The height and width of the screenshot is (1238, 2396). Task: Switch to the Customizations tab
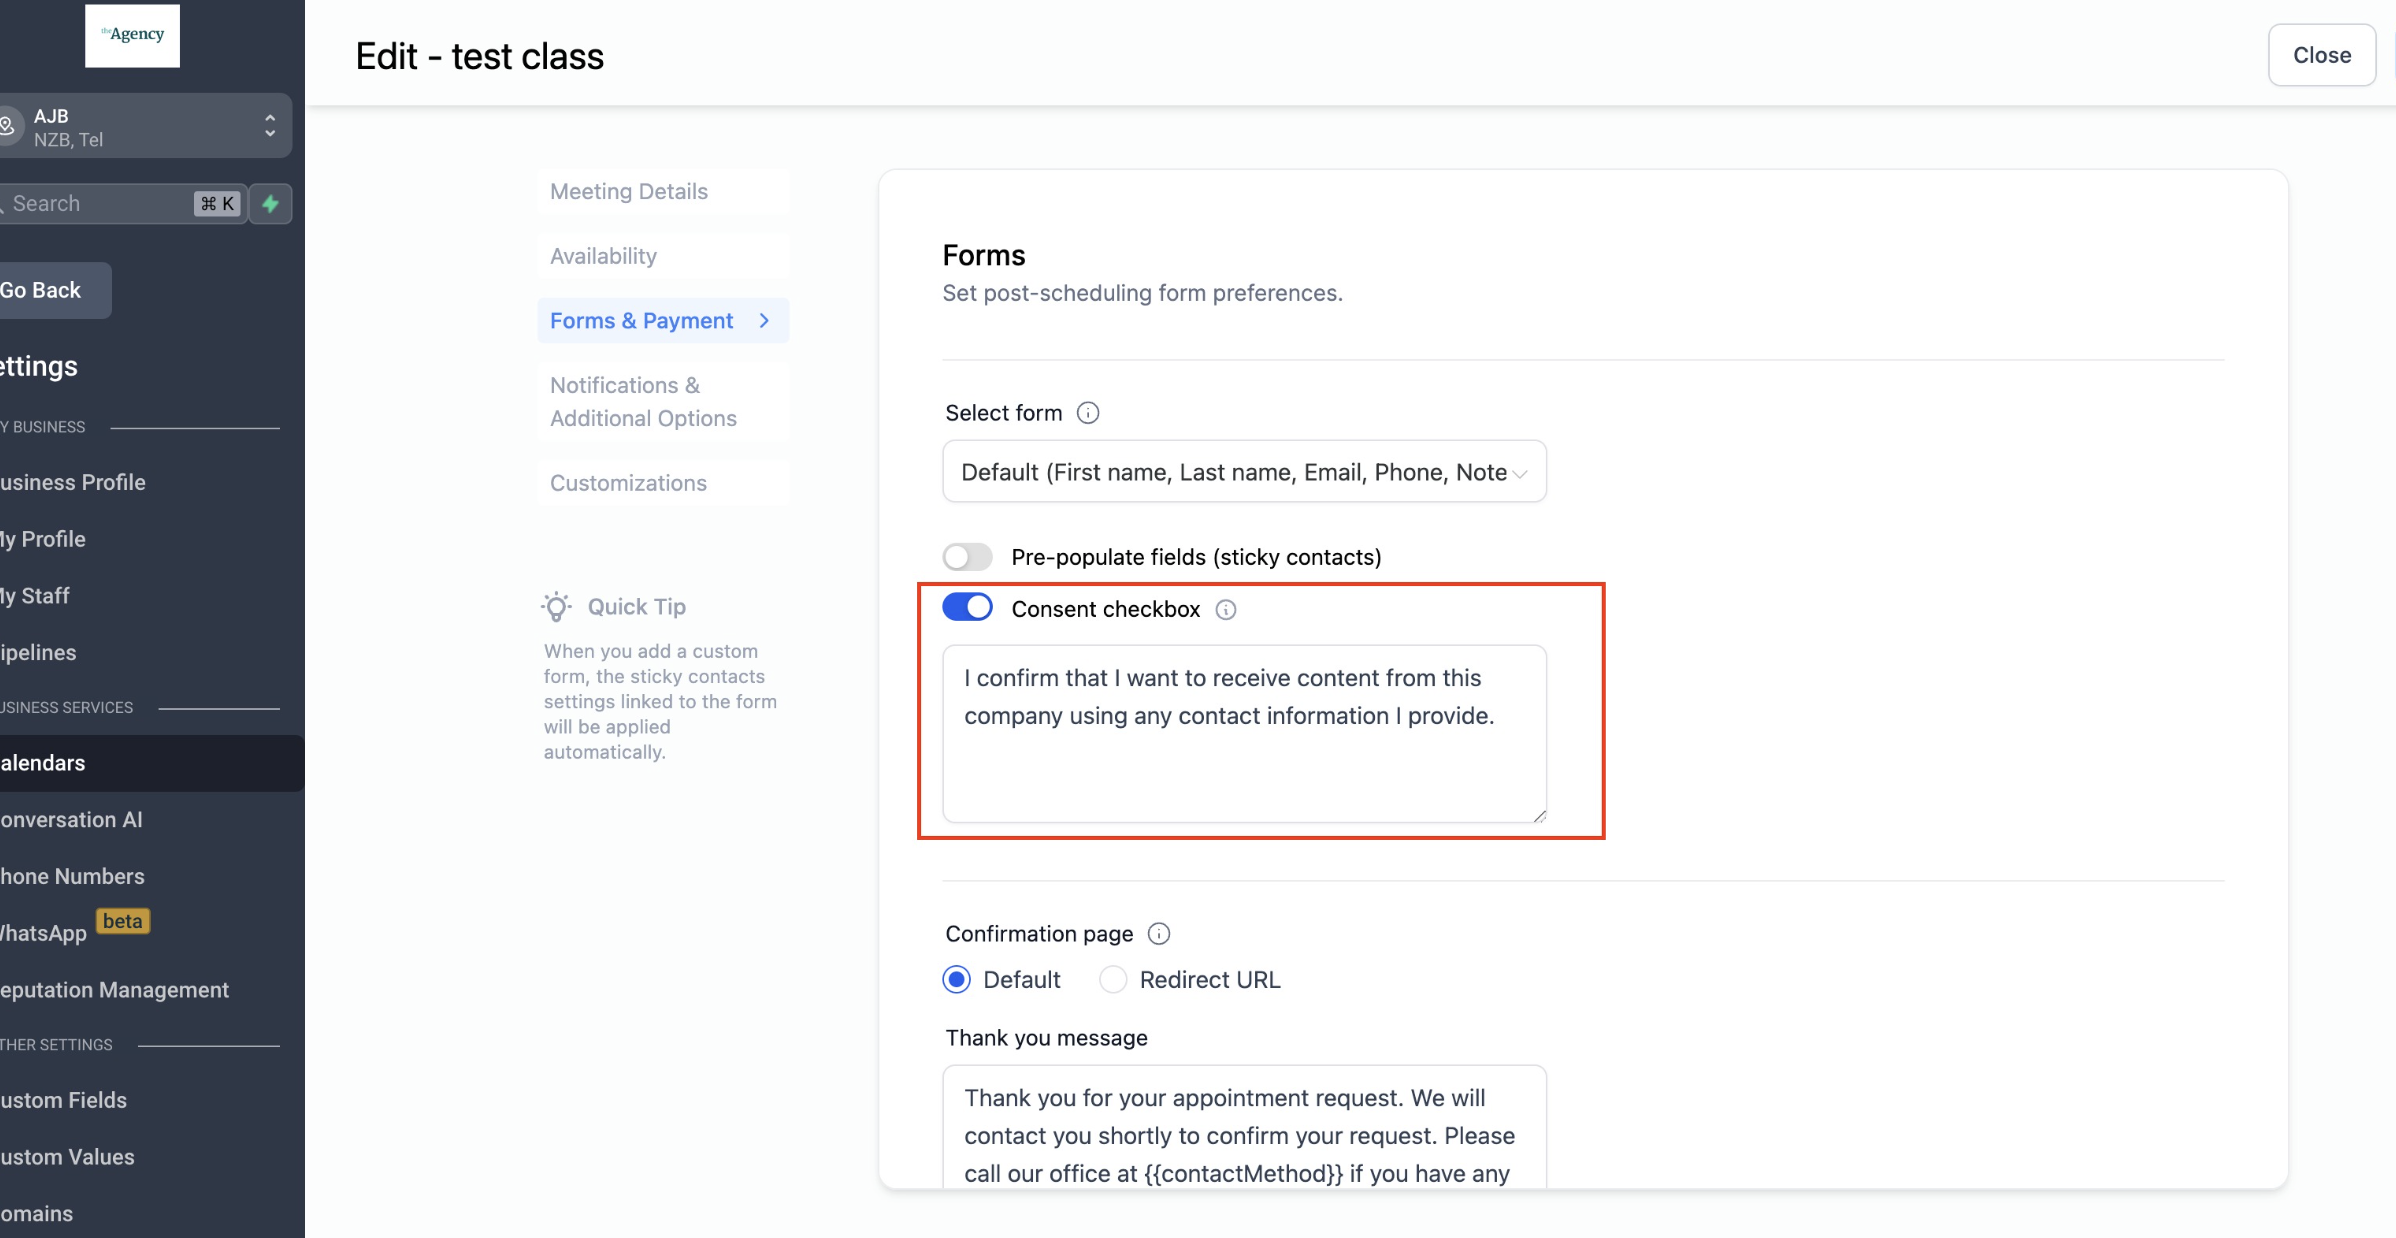coord(628,483)
